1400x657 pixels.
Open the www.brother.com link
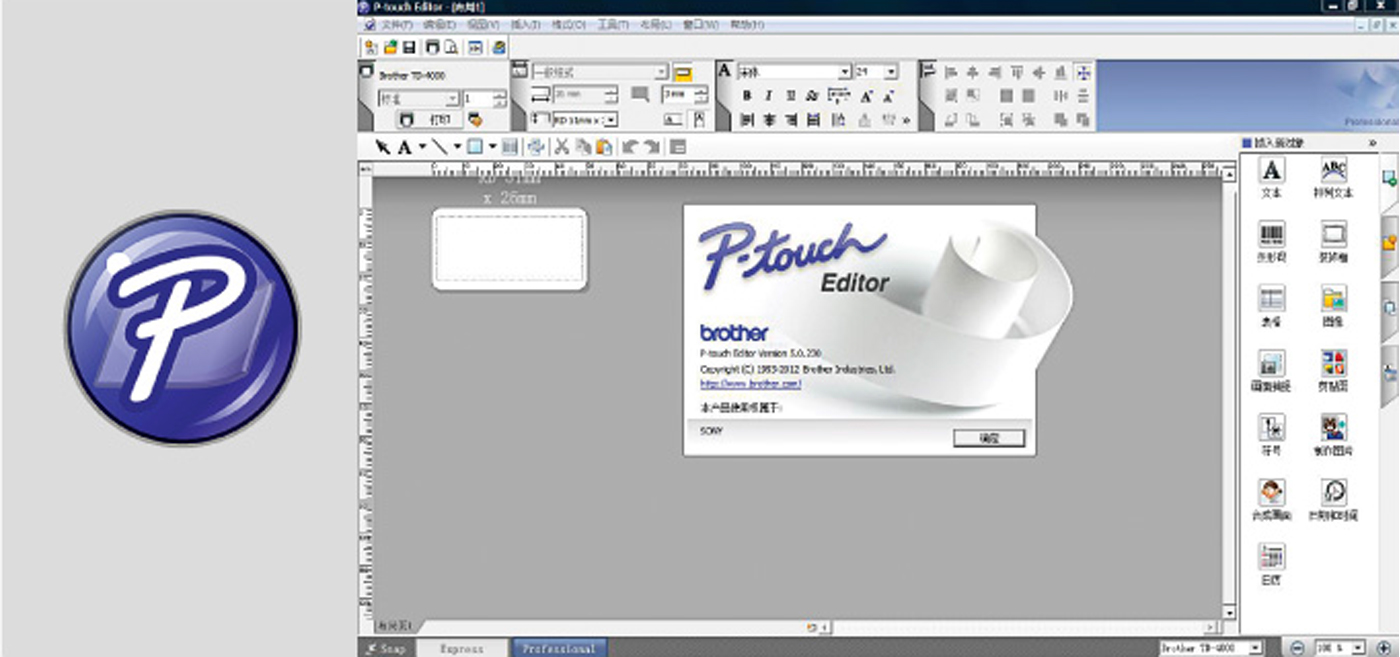click(x=751, y=383)
